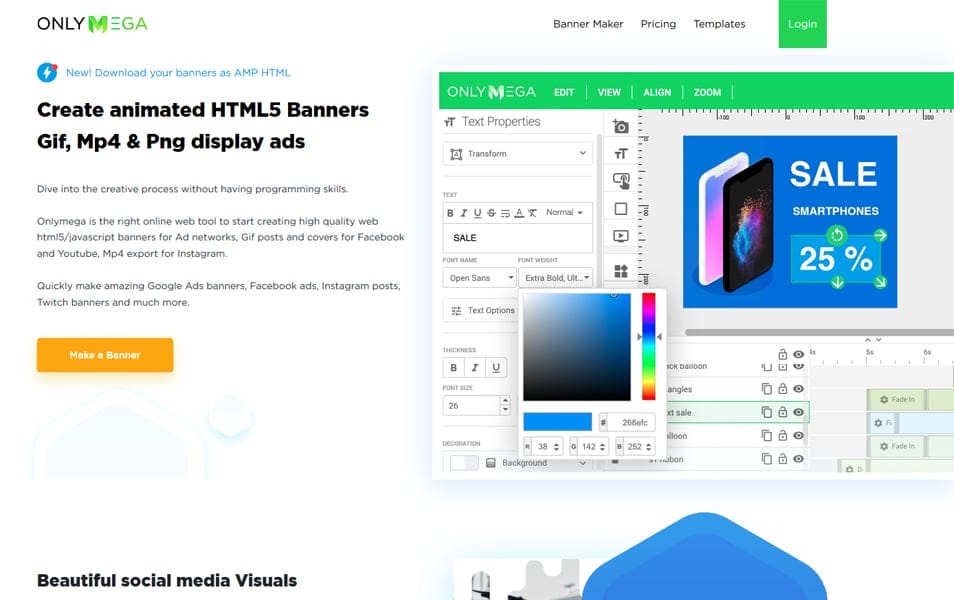Viewport: 954px width, 600px height.
Task: Open the Extra Bold font weight dropdown
Action: (556, 278)
